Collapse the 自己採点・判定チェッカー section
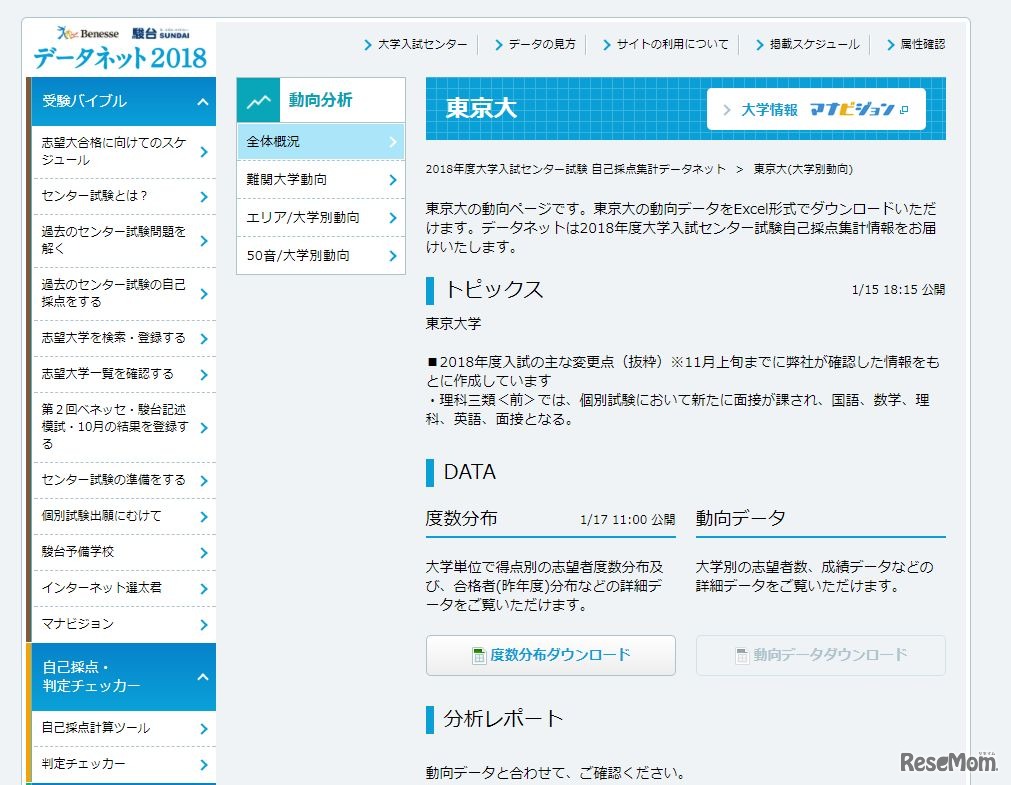 tap(201, 677)
